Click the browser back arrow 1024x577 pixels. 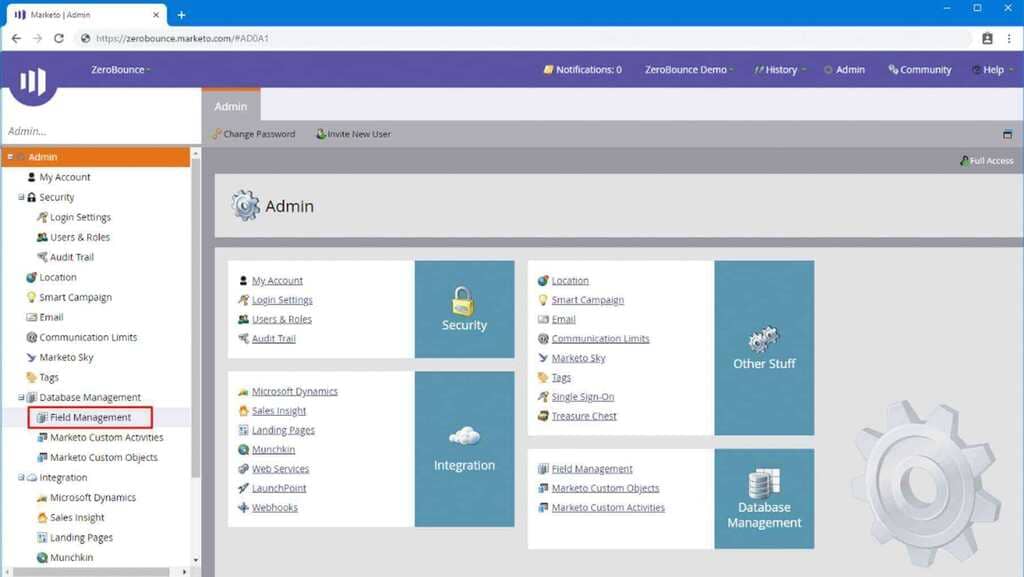tap(16, 39)
